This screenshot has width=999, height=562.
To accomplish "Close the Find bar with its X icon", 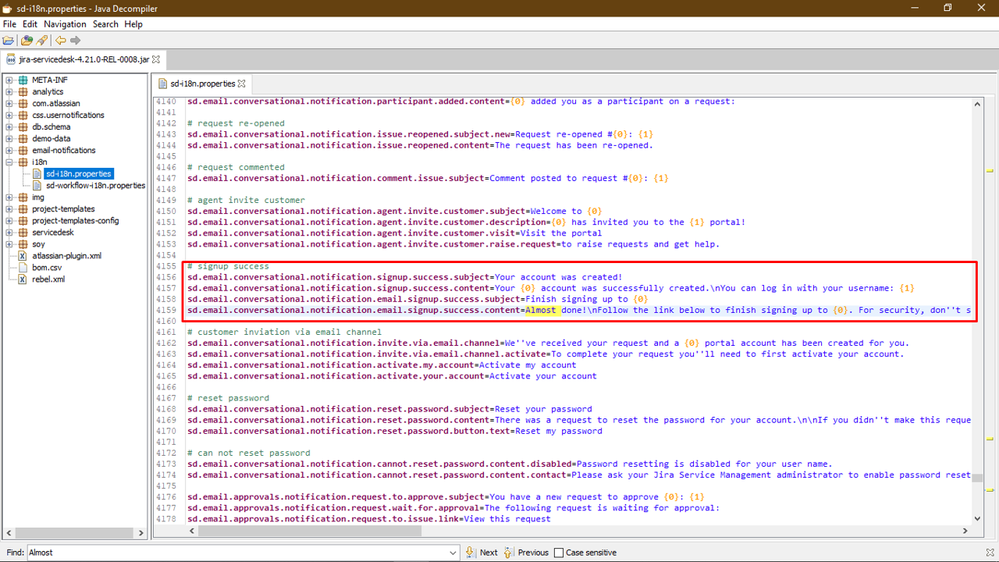I will [989, 552].
